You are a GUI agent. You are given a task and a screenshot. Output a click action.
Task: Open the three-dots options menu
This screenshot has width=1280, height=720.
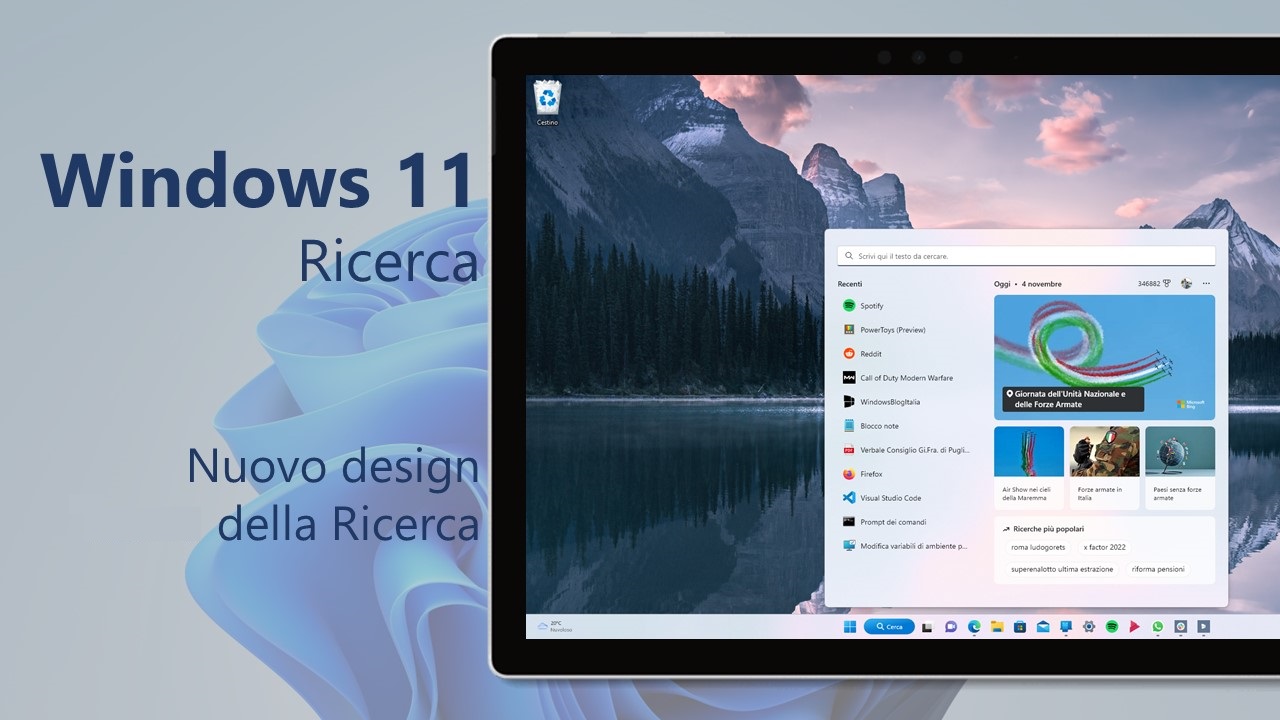click(x=1207, y=284)
